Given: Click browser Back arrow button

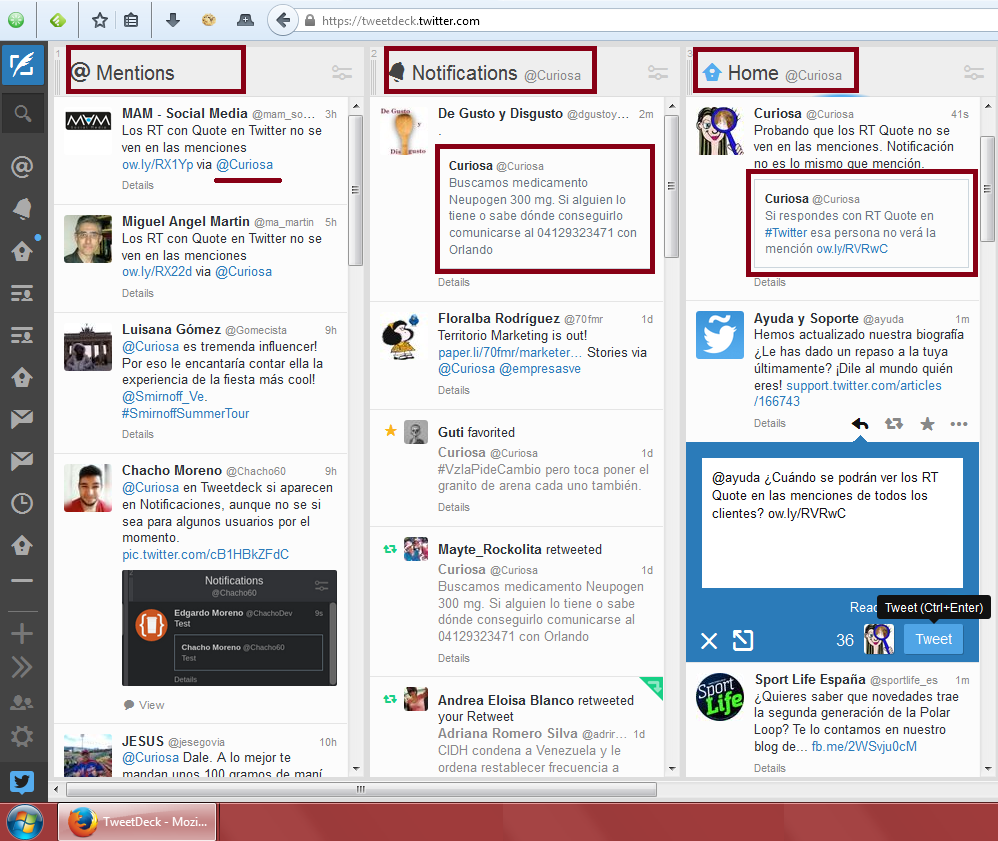Looking at the screenshot, I should point(283,20).
